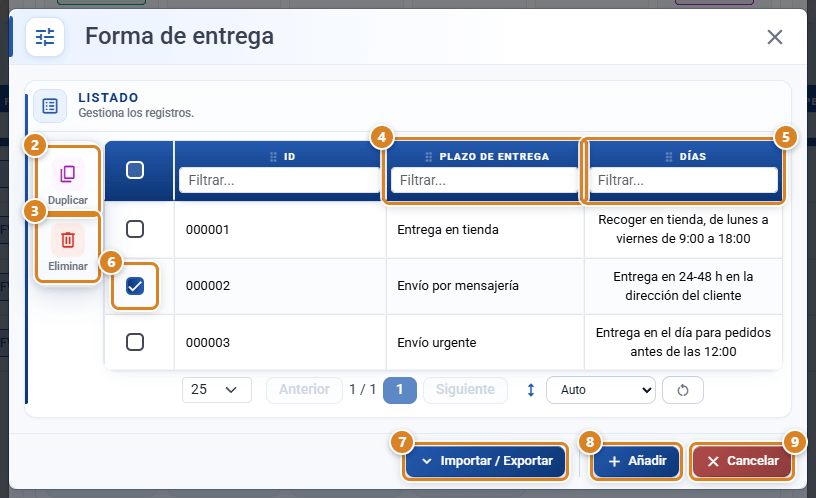This screenshot has width=816, height=498.
Task: Click the sliders icon beside Forma de entrega
Action: tap(45, 37)
